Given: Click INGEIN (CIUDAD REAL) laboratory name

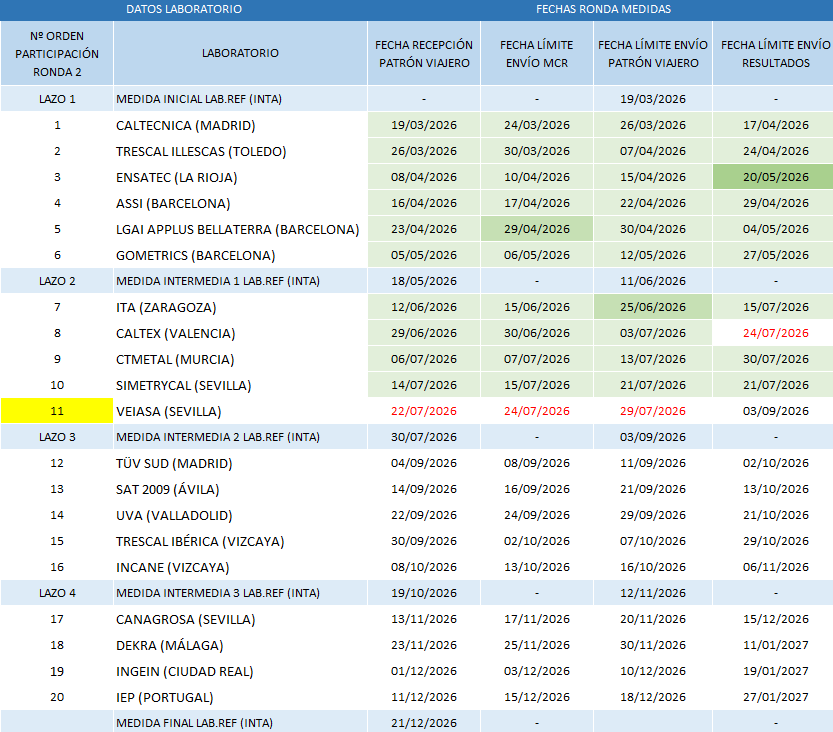Looking at the screenshot, I should click(184, 671).
